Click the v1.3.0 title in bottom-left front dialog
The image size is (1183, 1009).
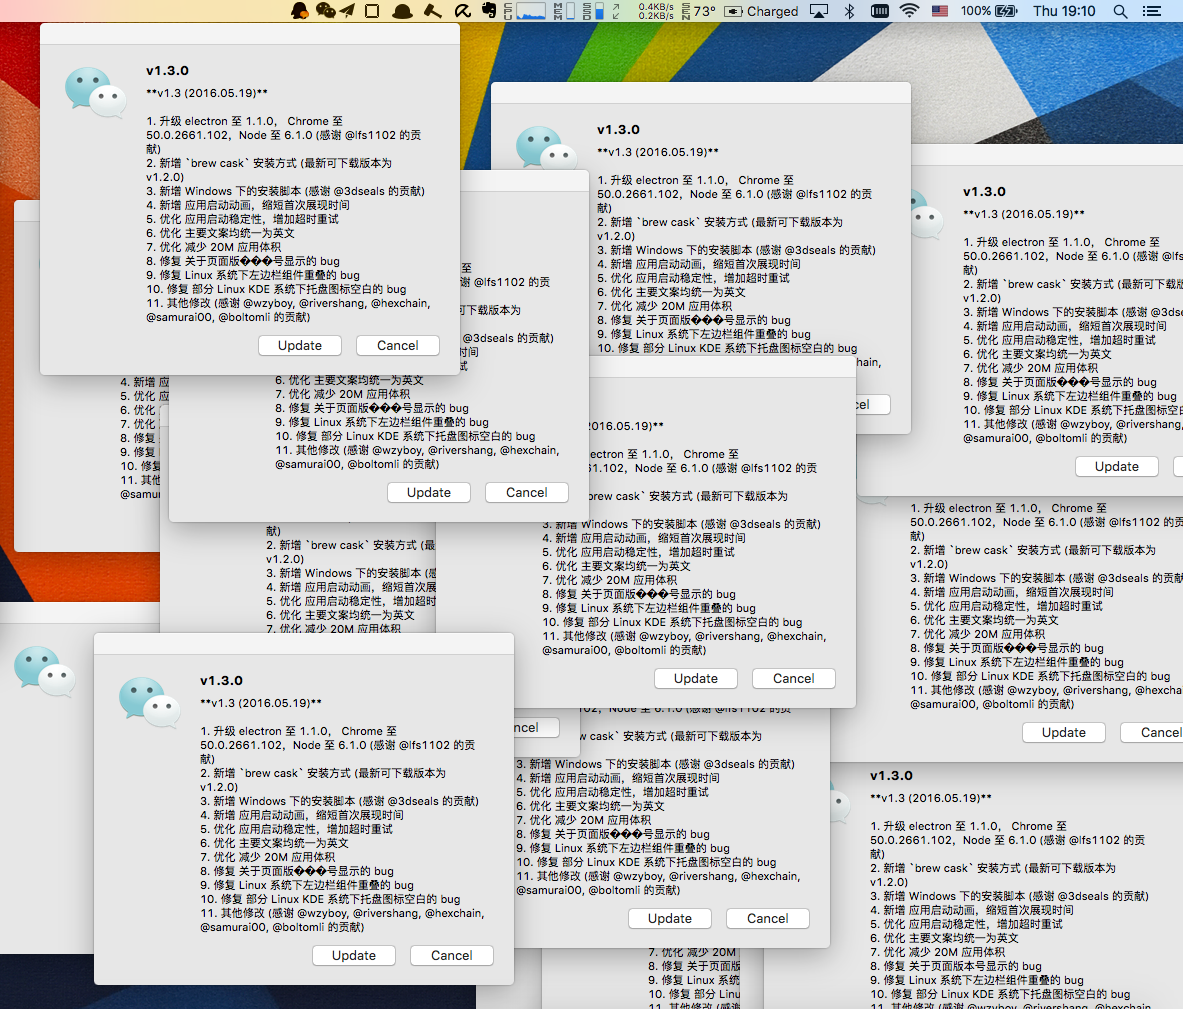click(x=221, y=680)
